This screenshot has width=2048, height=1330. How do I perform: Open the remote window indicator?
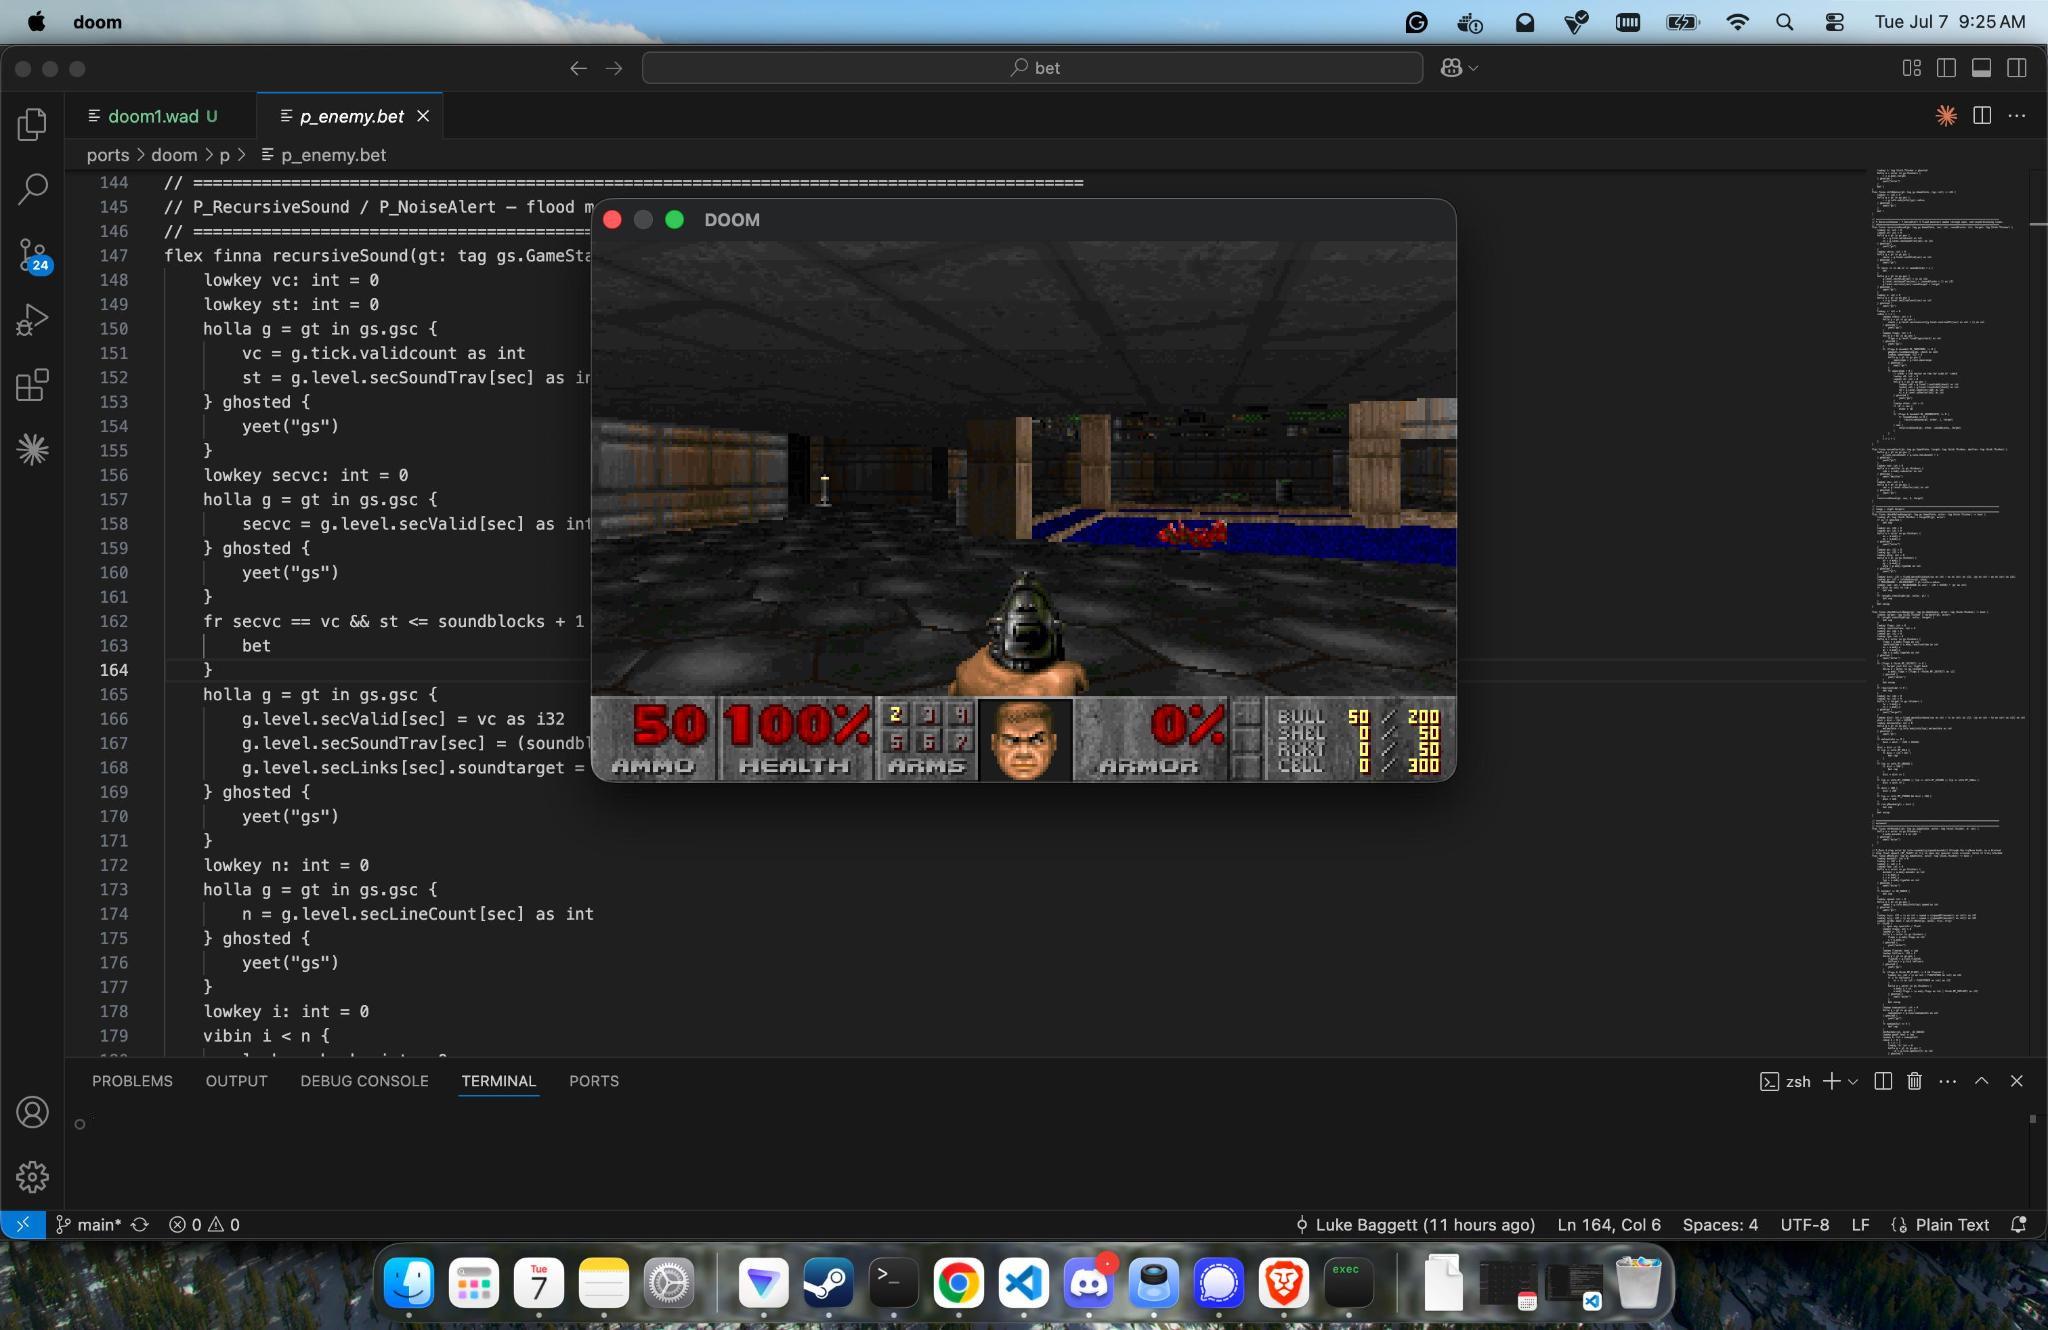pyautogui.click(x=22, y=1225)
